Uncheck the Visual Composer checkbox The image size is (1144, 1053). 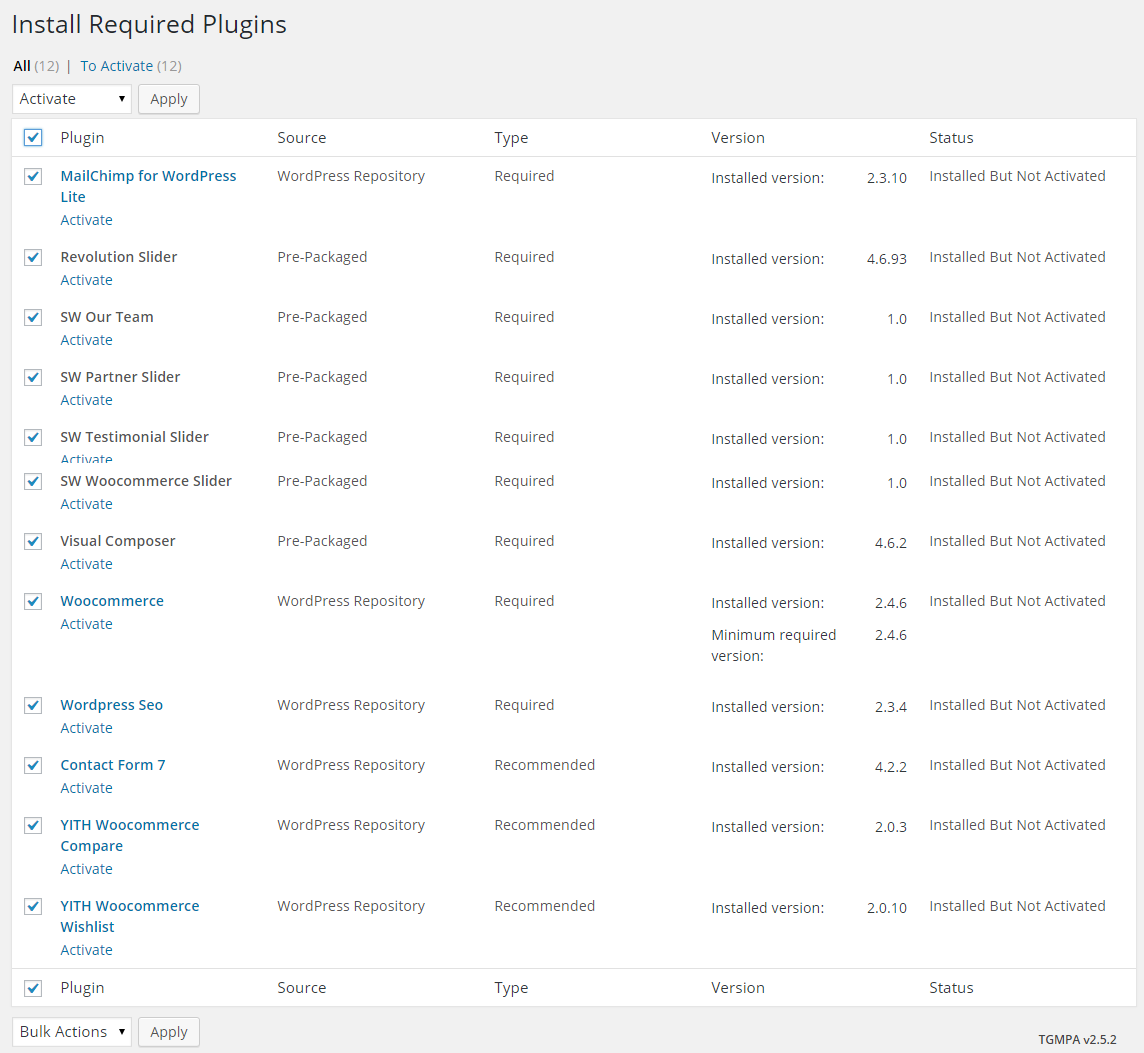[33, 541]
